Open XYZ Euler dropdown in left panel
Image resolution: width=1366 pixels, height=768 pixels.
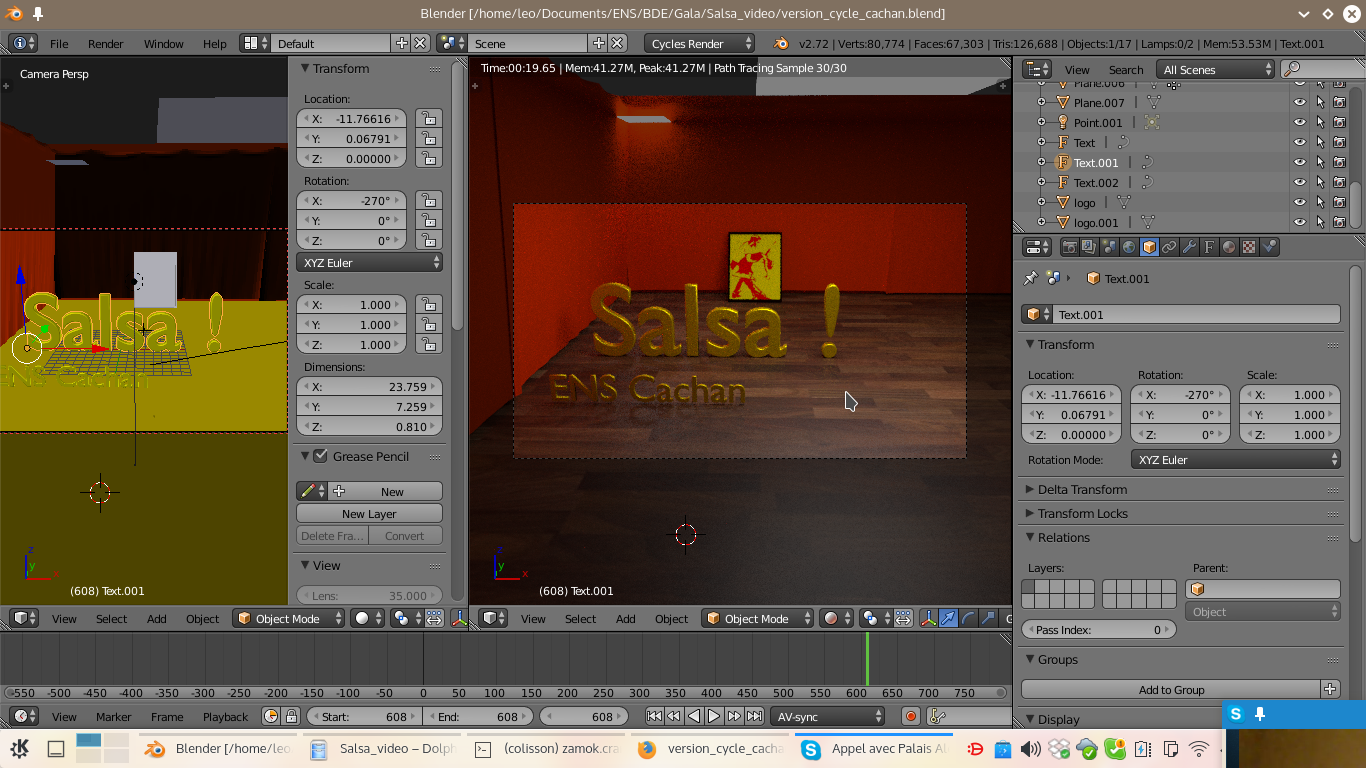point(369,262)
